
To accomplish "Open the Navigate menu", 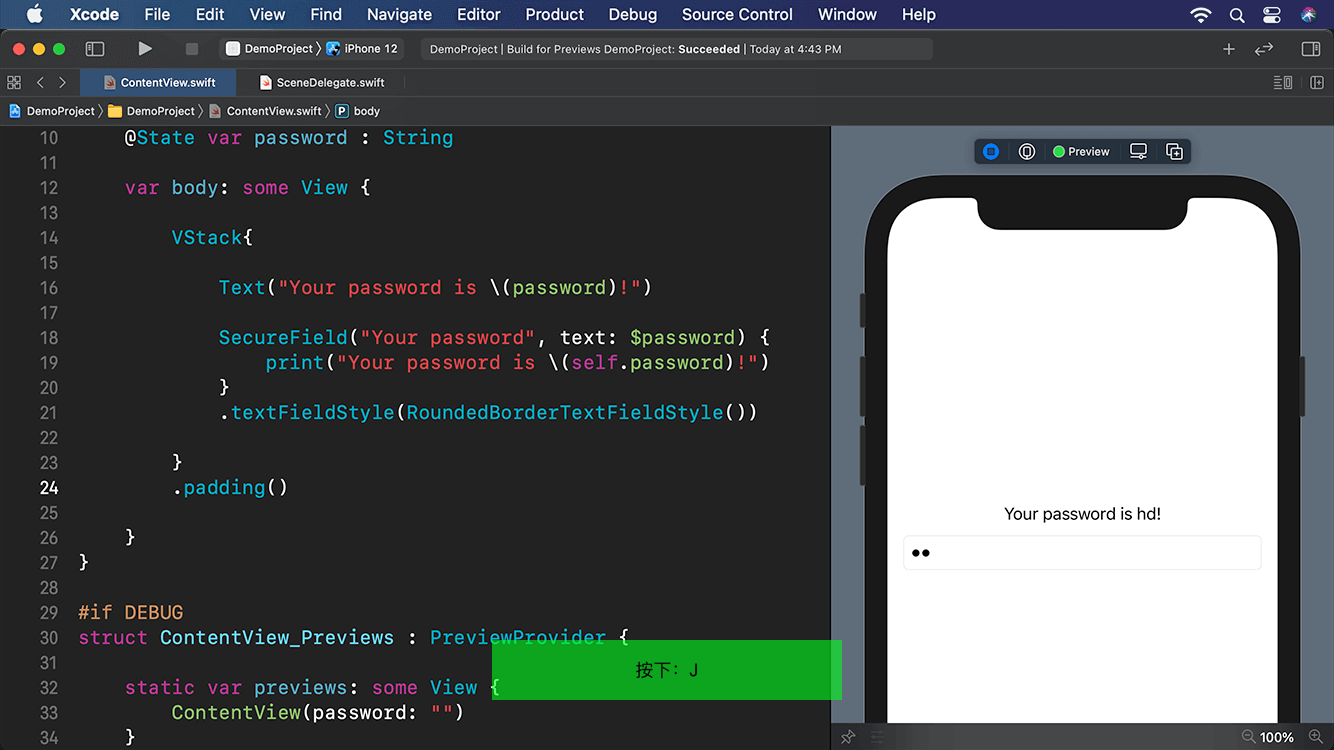I will tap(399, 14).
